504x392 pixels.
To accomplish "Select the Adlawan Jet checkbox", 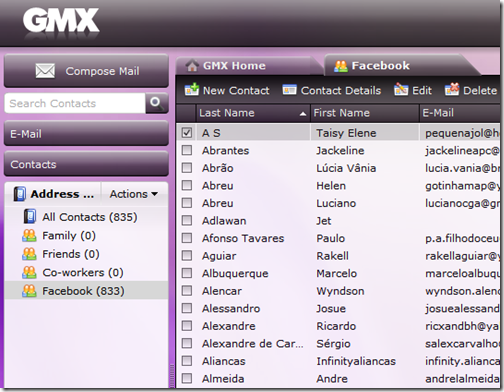I will (187, 221).
